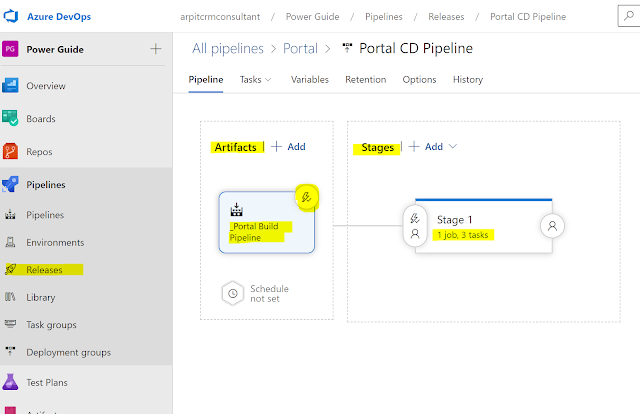
Task: Select the History tab
Action: click(467, 80)
